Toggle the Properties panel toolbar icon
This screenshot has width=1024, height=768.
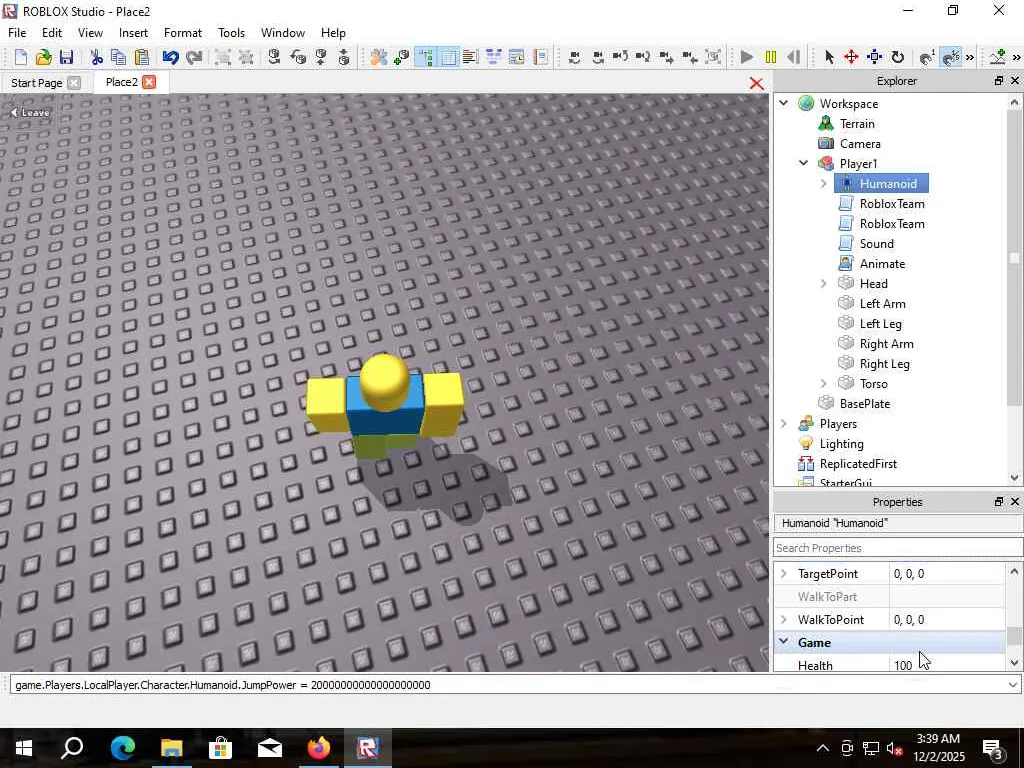[449, 57]
